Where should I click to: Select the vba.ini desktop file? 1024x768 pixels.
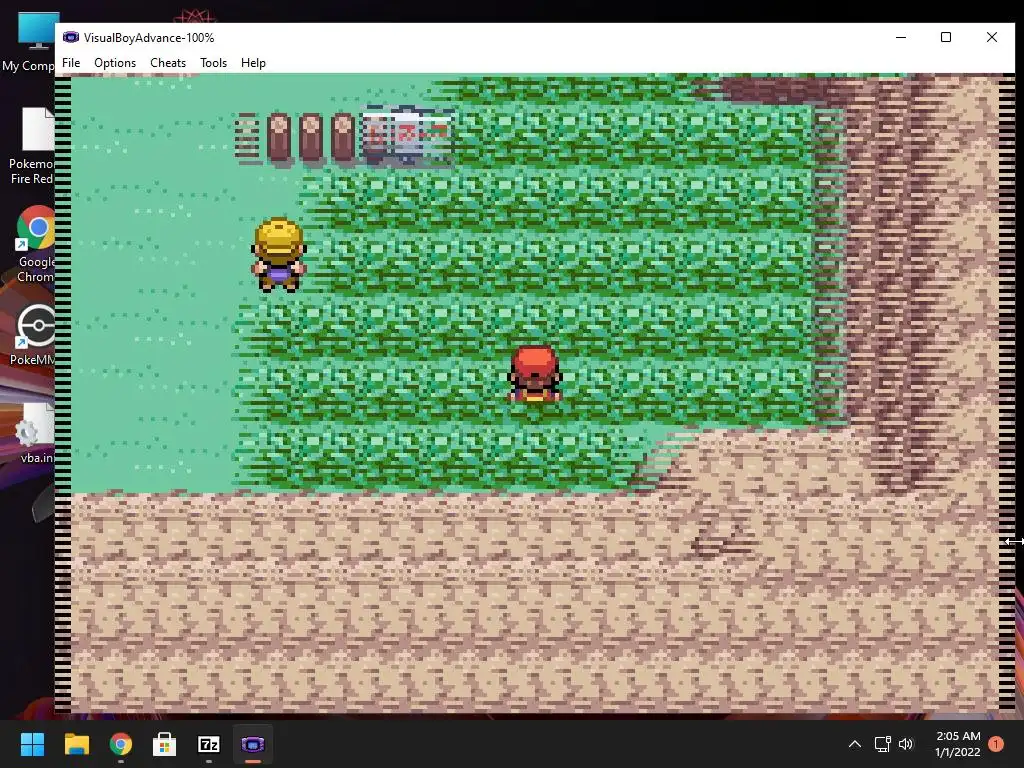coord(36,432)
